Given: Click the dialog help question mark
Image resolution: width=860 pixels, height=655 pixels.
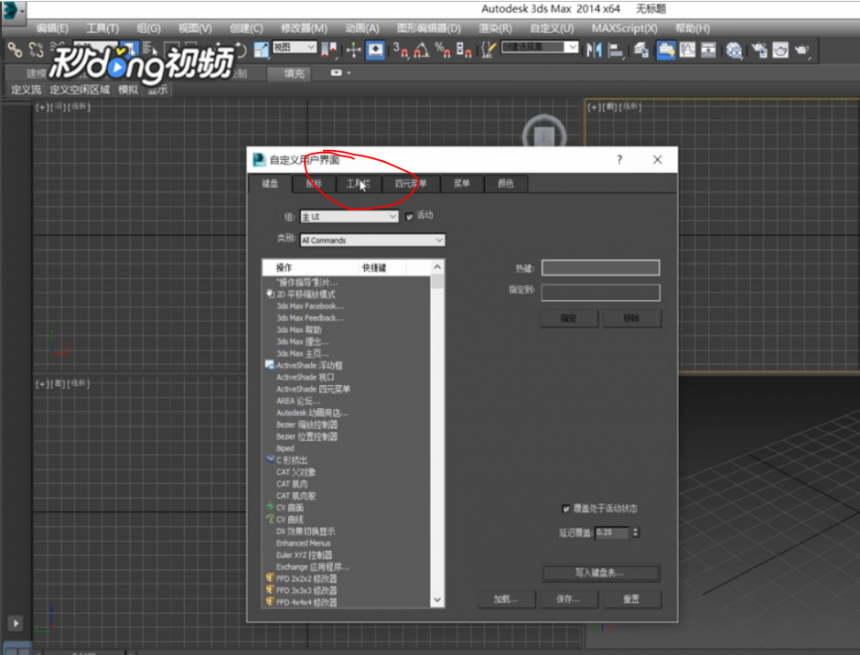Looking at the screenshot, I should coord(619,160).
